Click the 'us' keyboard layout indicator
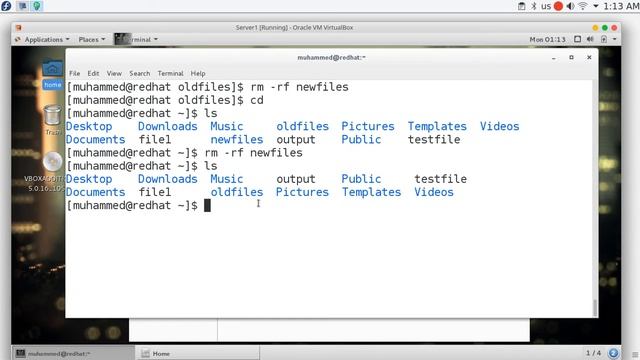Screen dimensions: 640x360 (546, 6)
